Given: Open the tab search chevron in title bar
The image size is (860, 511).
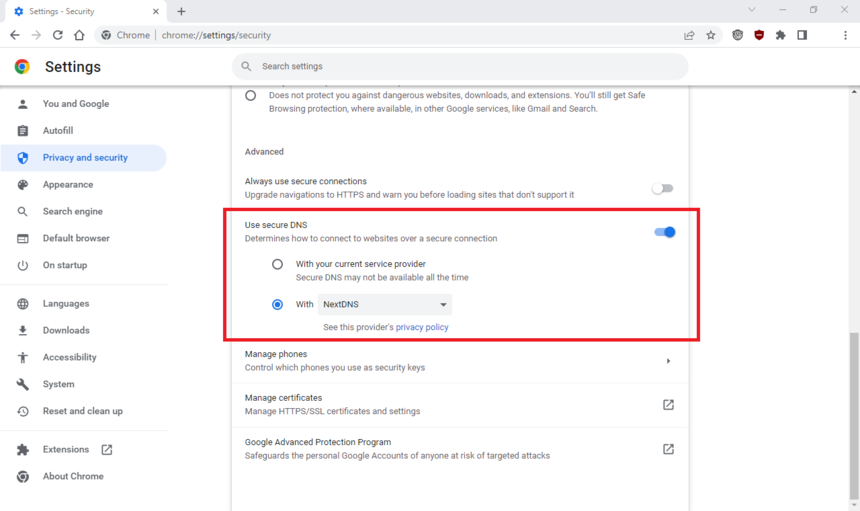Looking at the screenshot, I should [x=751, y=9].
